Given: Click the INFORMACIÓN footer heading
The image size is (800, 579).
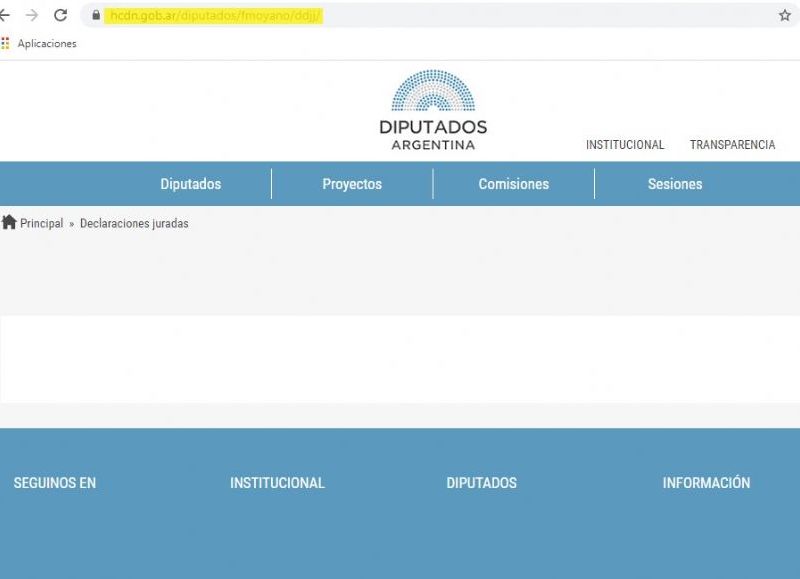Looking at the screenshot, I should (706, 483).
